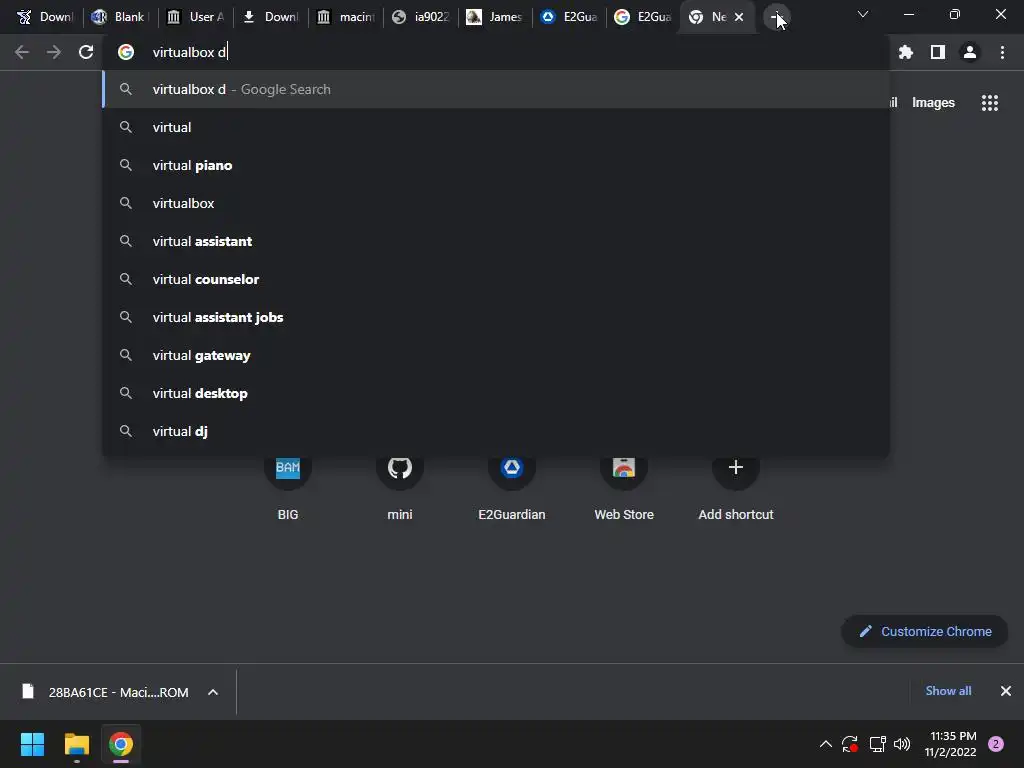Switch to the ia9022 tab
This screenshot has width=1024, height=768.
click(420, 17)
